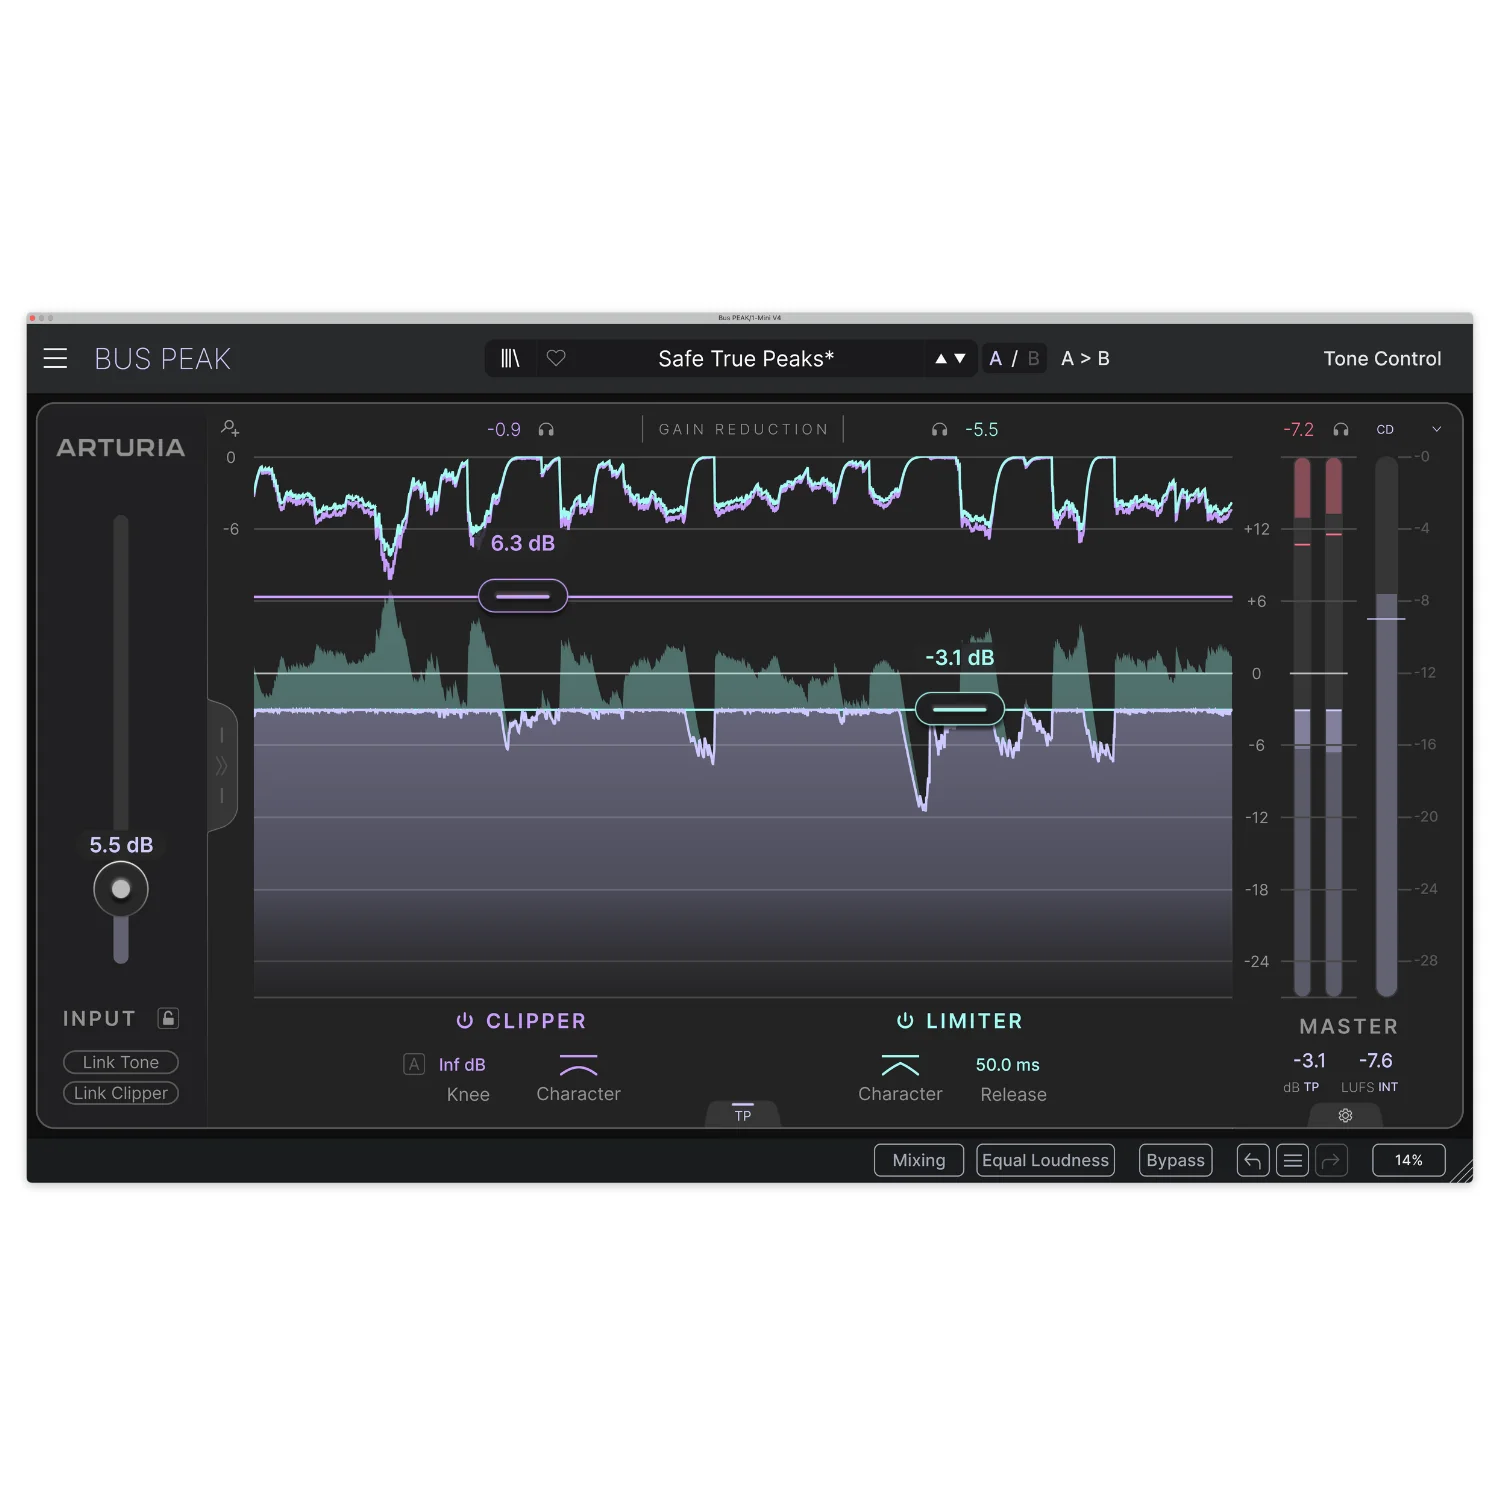This screenshot has height=1500, width=1500.
Task: Enable Link Tone
Action: click(x=121, y=1062)
